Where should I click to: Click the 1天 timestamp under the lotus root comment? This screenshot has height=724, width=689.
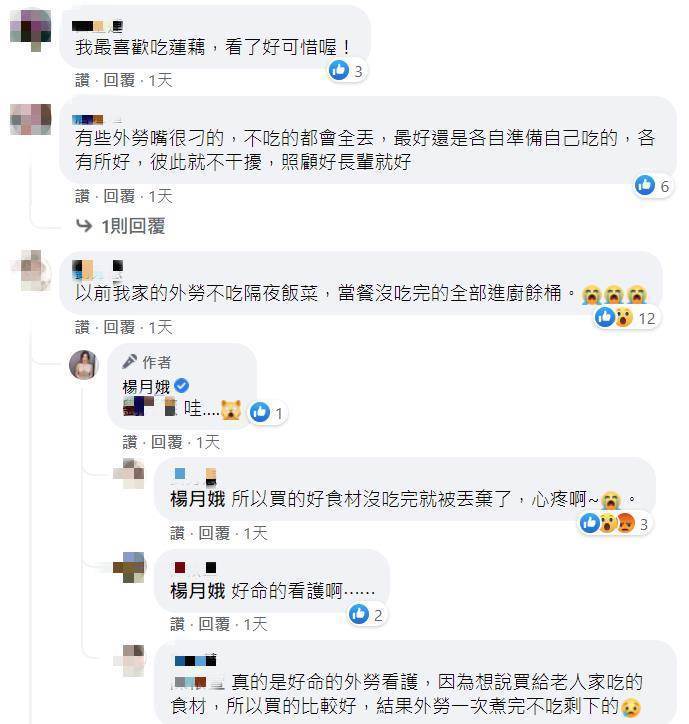(160, 80)
